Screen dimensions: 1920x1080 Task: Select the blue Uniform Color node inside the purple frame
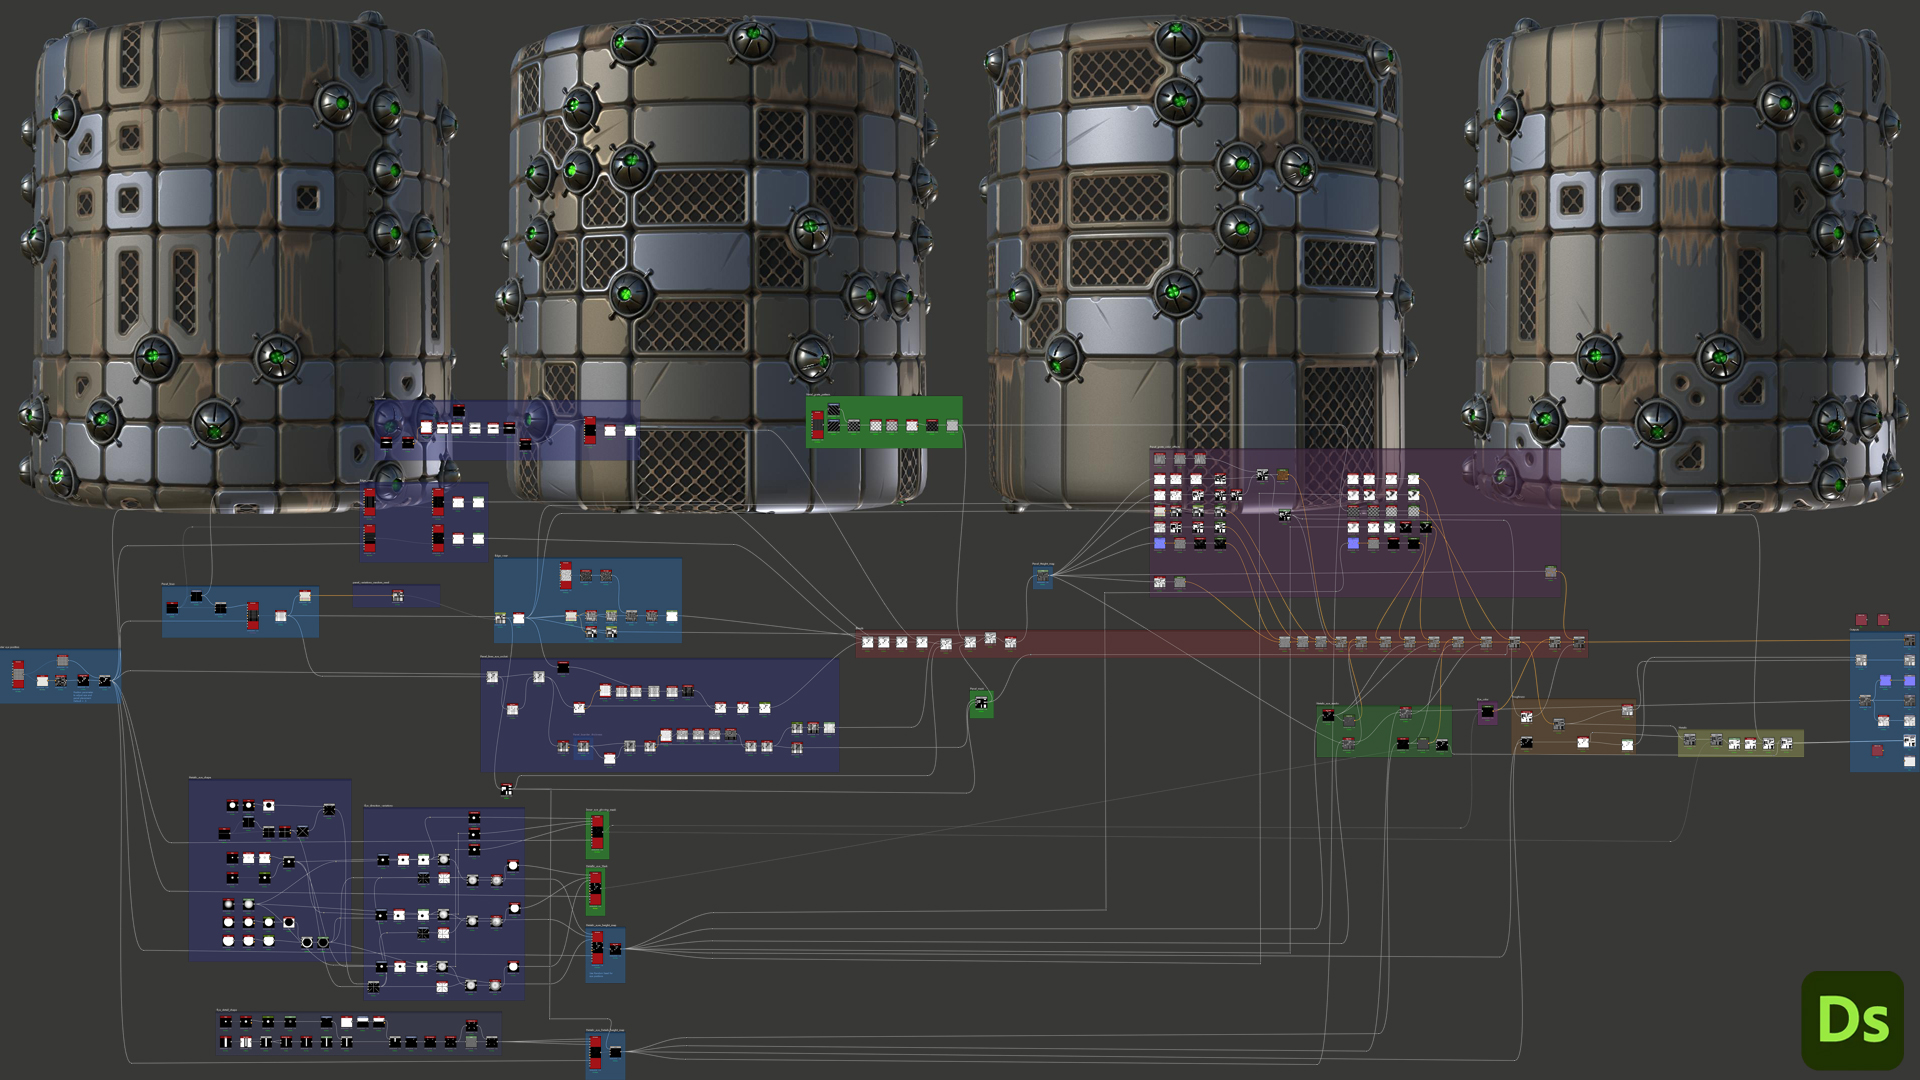(x=1159, y=543)
